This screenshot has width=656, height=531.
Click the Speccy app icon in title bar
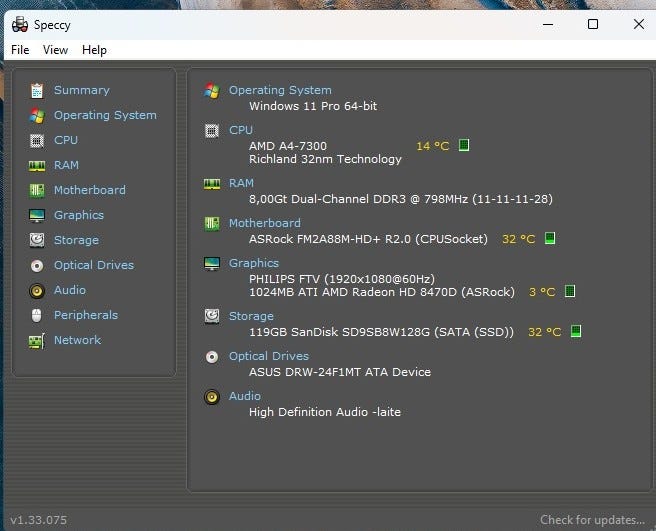[20, 25]
